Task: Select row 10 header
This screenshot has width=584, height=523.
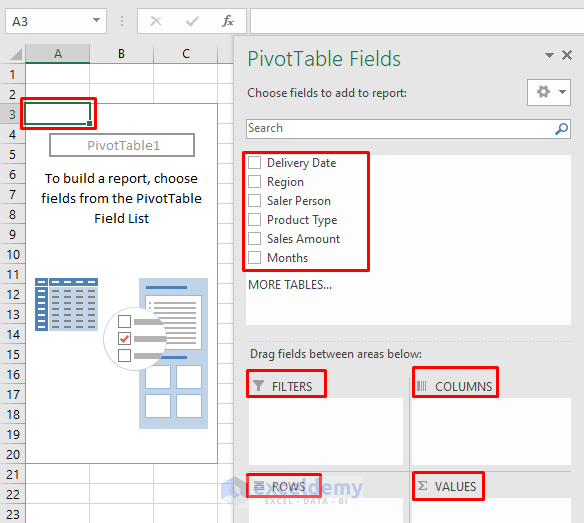Action: coord(12,254)
